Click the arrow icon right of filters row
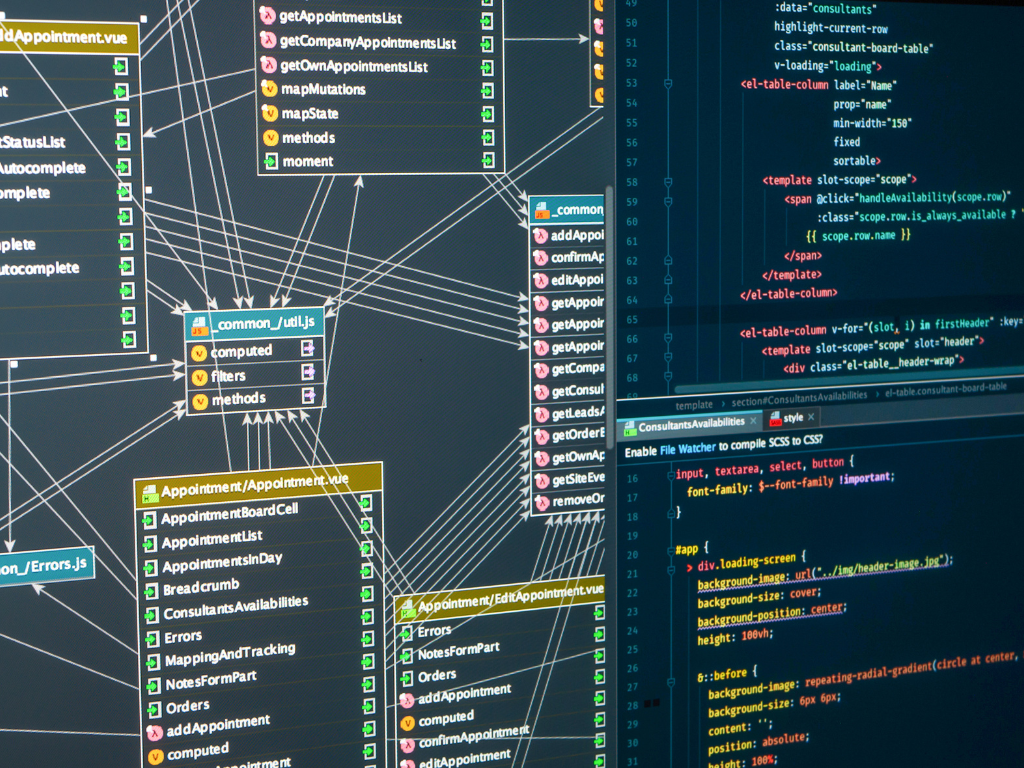 coord(309,373)
